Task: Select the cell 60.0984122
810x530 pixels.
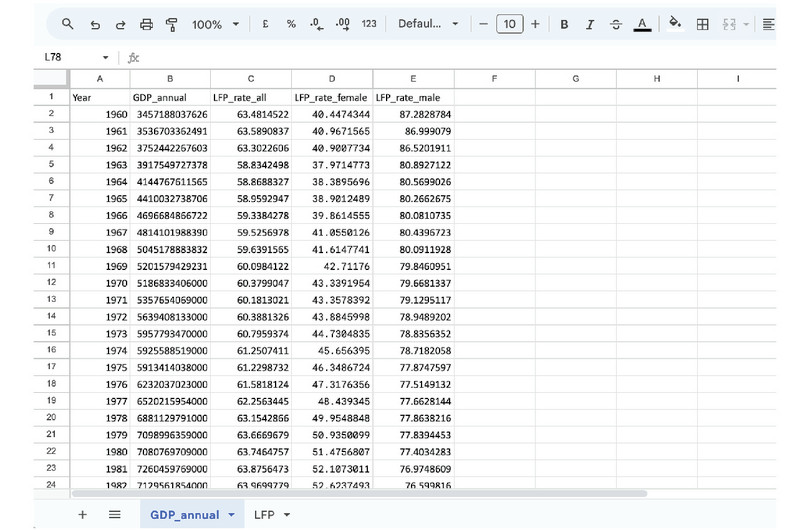Action: coord(251,266)
